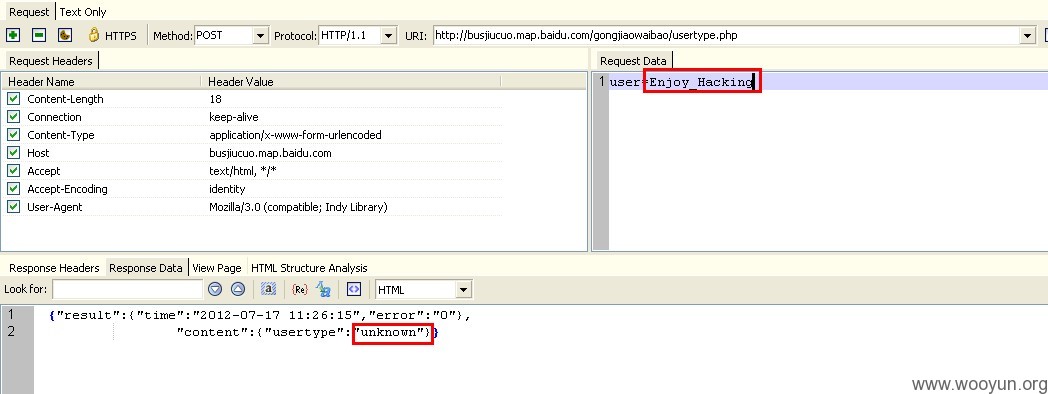1048x394 pixels.
Task: Uncheck the Content-Length header checkbox
Action: (x=13, y=99)
